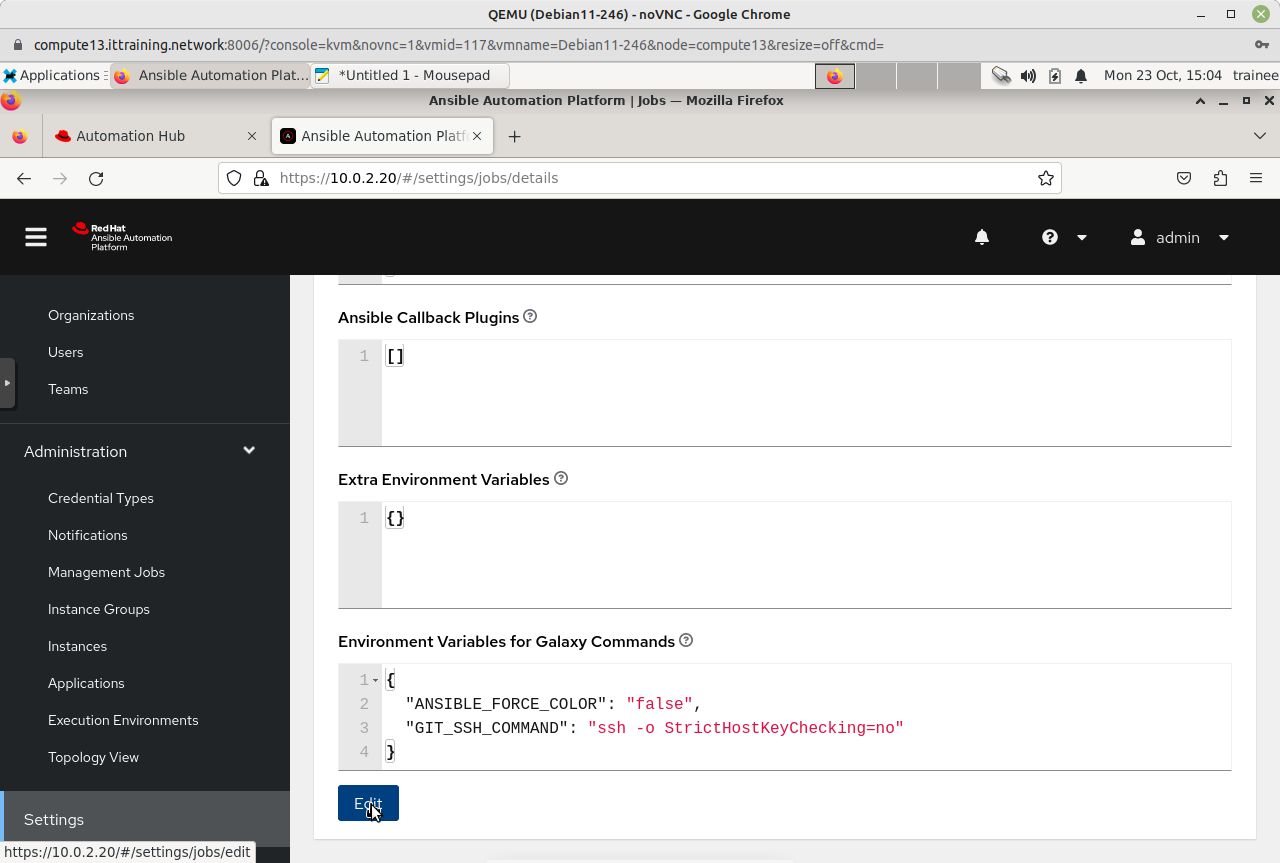
Task: Click the trainee user label in the panel
Action: [x=1256, y=75]
